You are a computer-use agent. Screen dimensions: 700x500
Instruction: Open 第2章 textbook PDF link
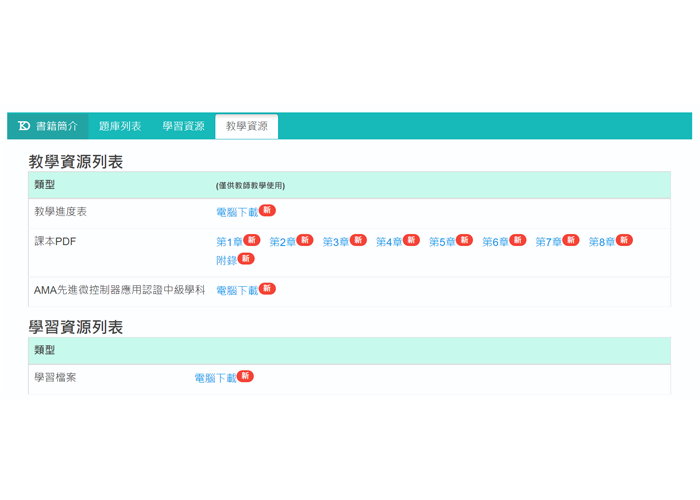(x=282, y=242)
